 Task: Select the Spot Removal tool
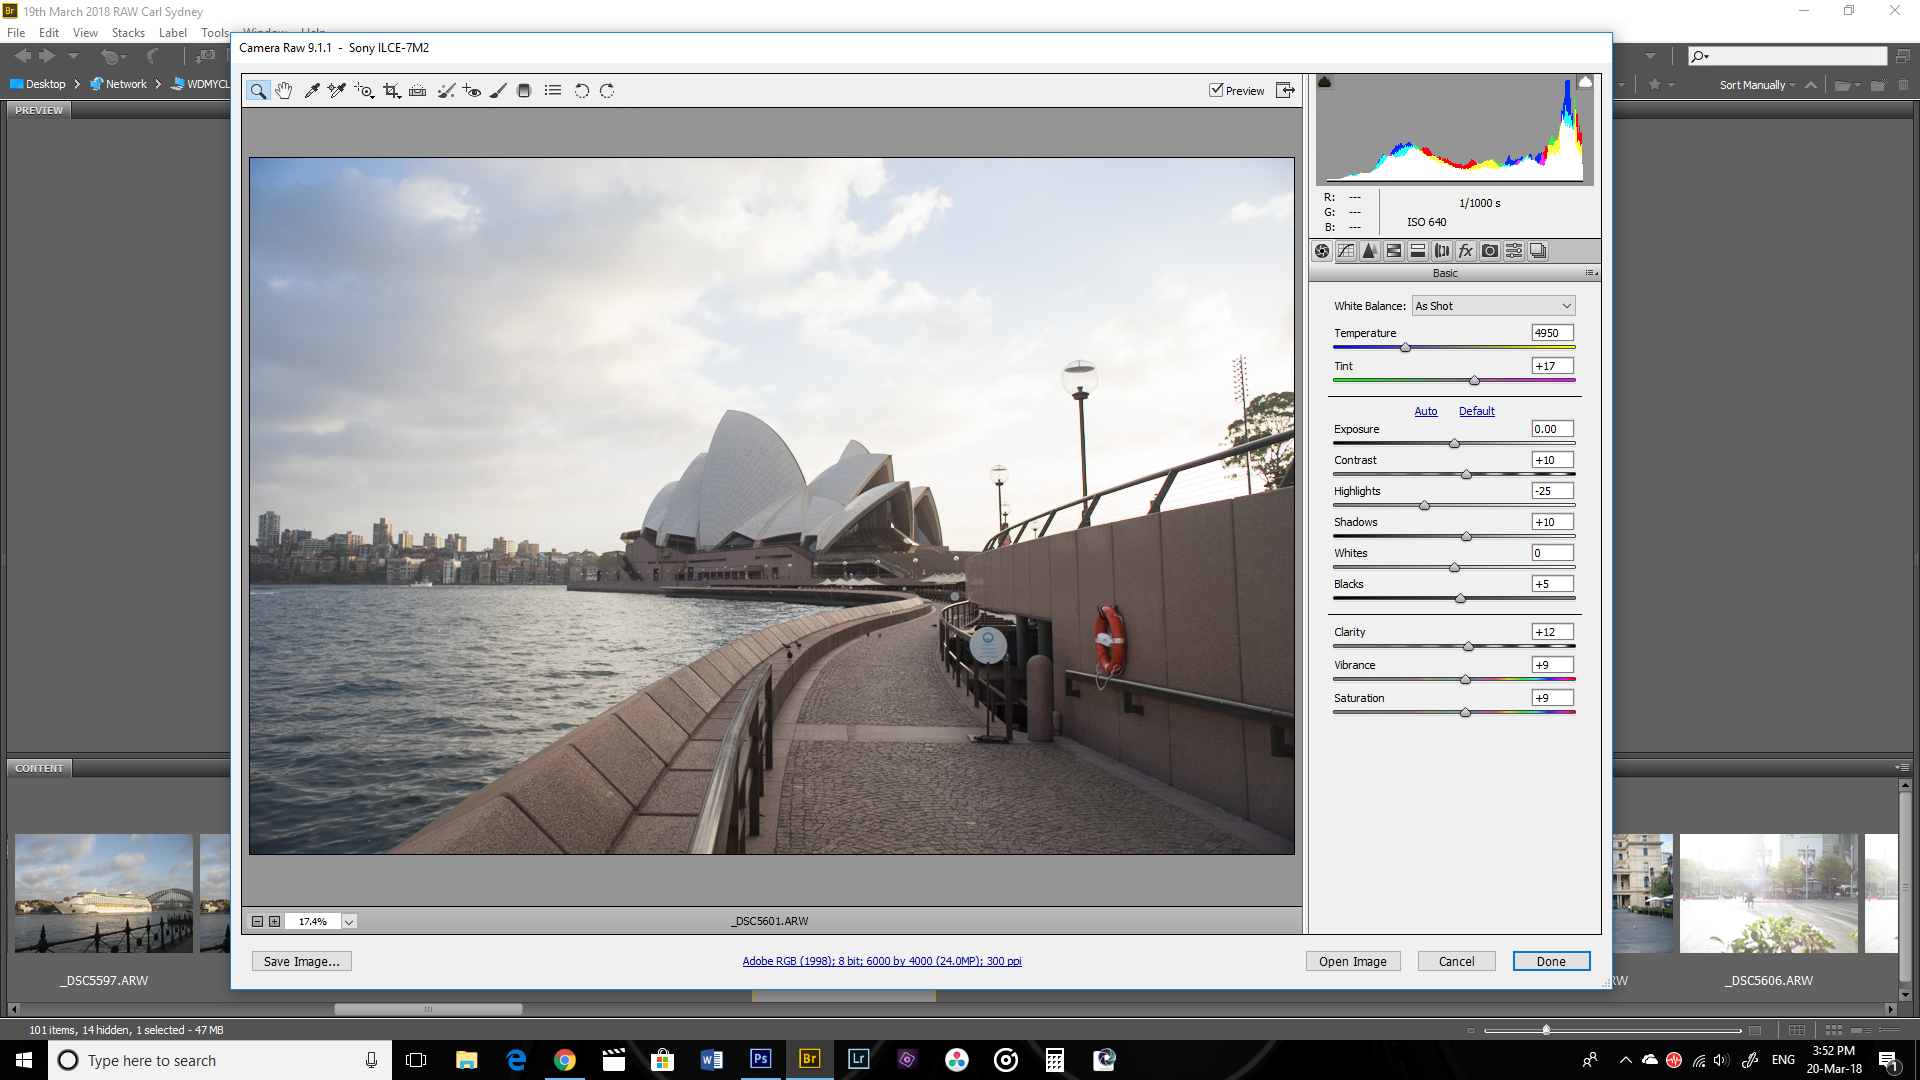[x=446, y=90]
